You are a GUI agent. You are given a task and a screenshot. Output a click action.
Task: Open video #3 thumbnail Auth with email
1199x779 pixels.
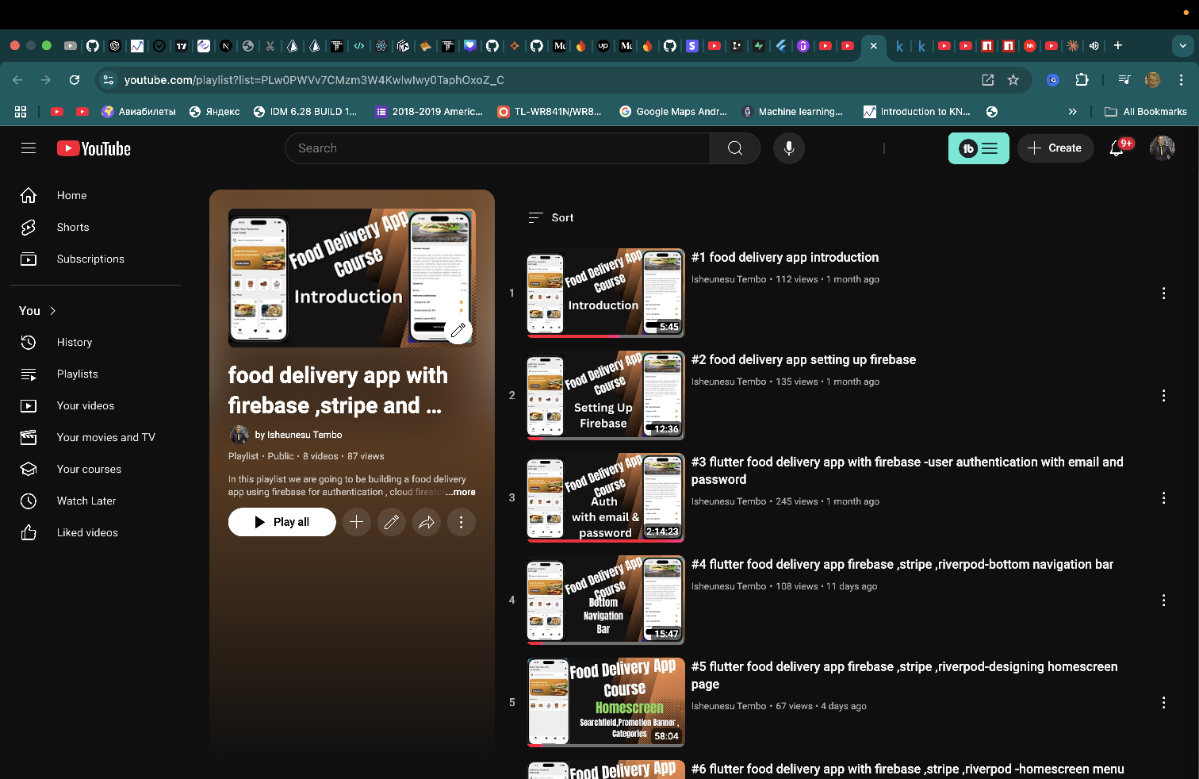point(605,498)
